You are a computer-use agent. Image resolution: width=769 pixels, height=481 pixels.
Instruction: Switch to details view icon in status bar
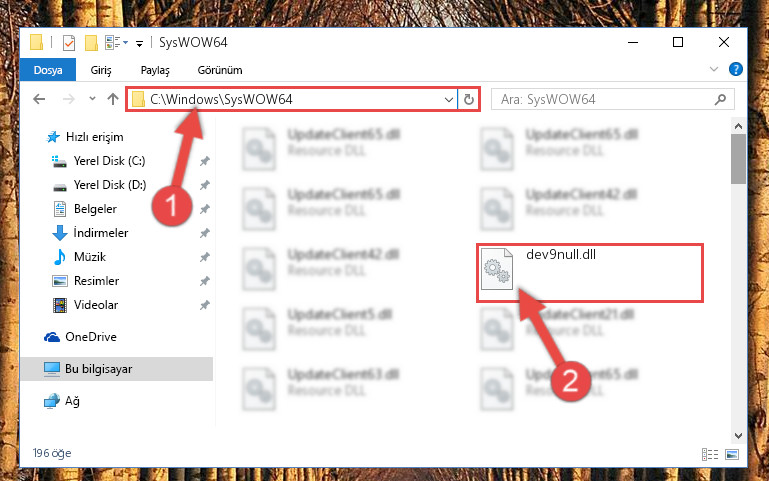click(710, 455)
